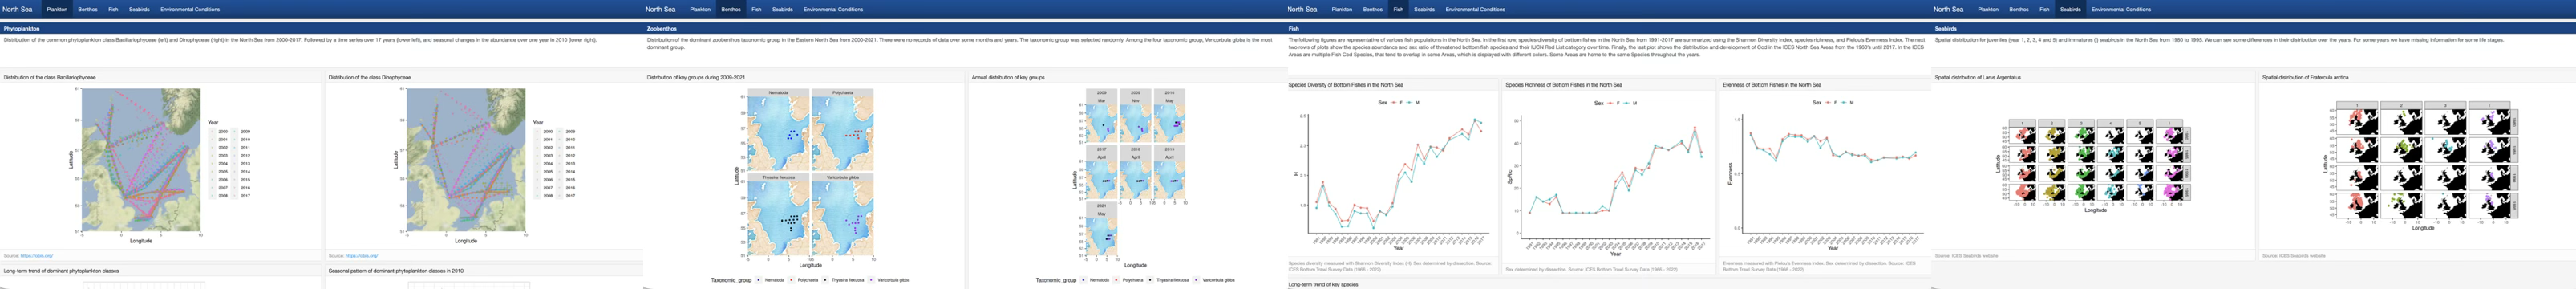2576x289 pixels.
Task: Open the Seabirds tab in the Zoobenthos dashboard
Action: [782, 9]
